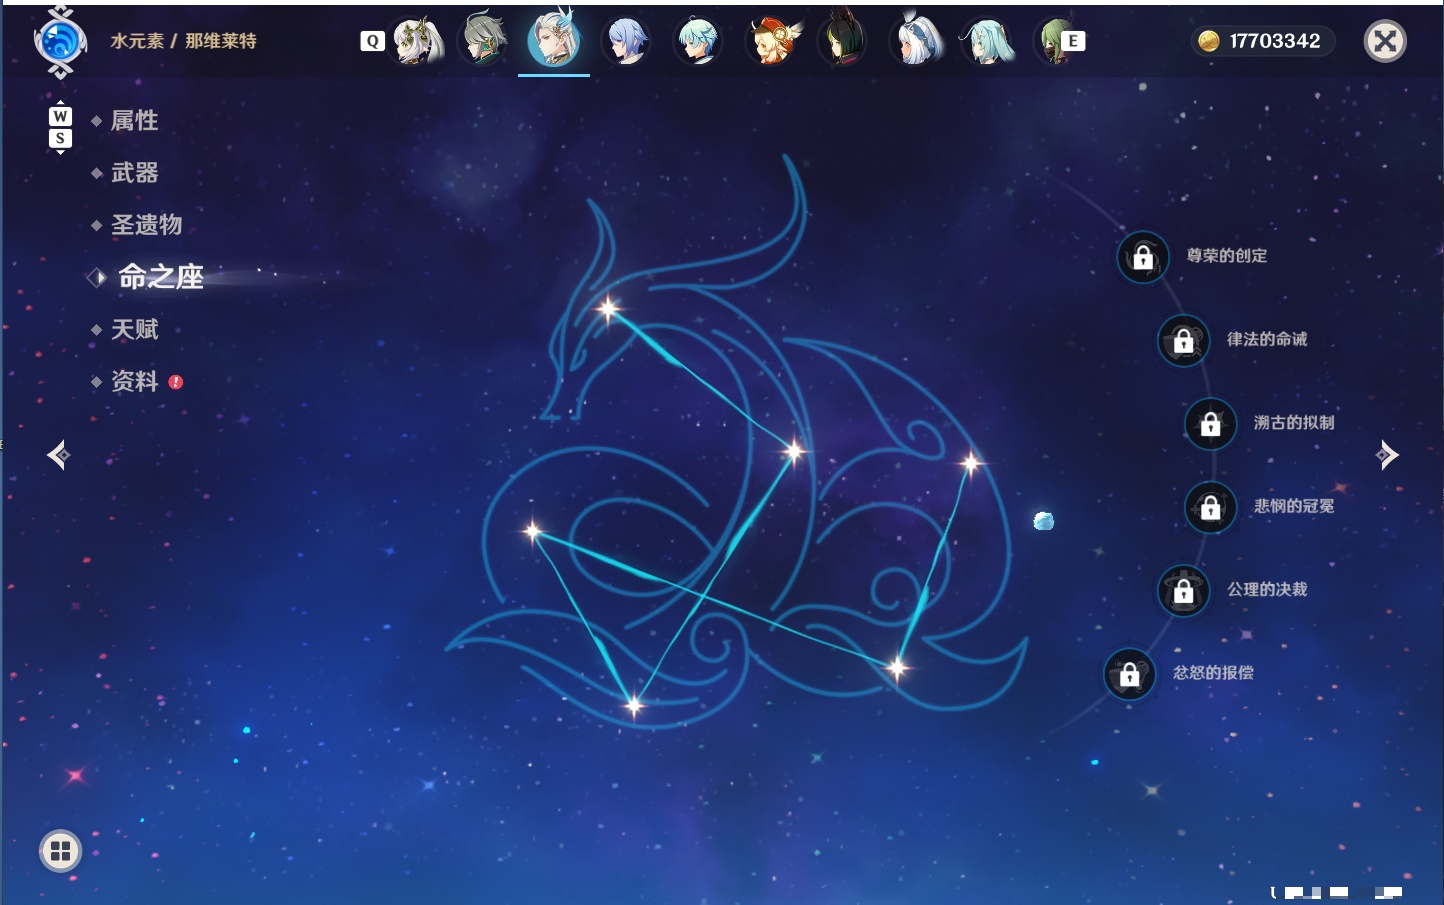Open locked constellation 溯古的拟制 lock icon
Image resolution: width=1444 pixels, height=905 pixels.
(1210, 423)
